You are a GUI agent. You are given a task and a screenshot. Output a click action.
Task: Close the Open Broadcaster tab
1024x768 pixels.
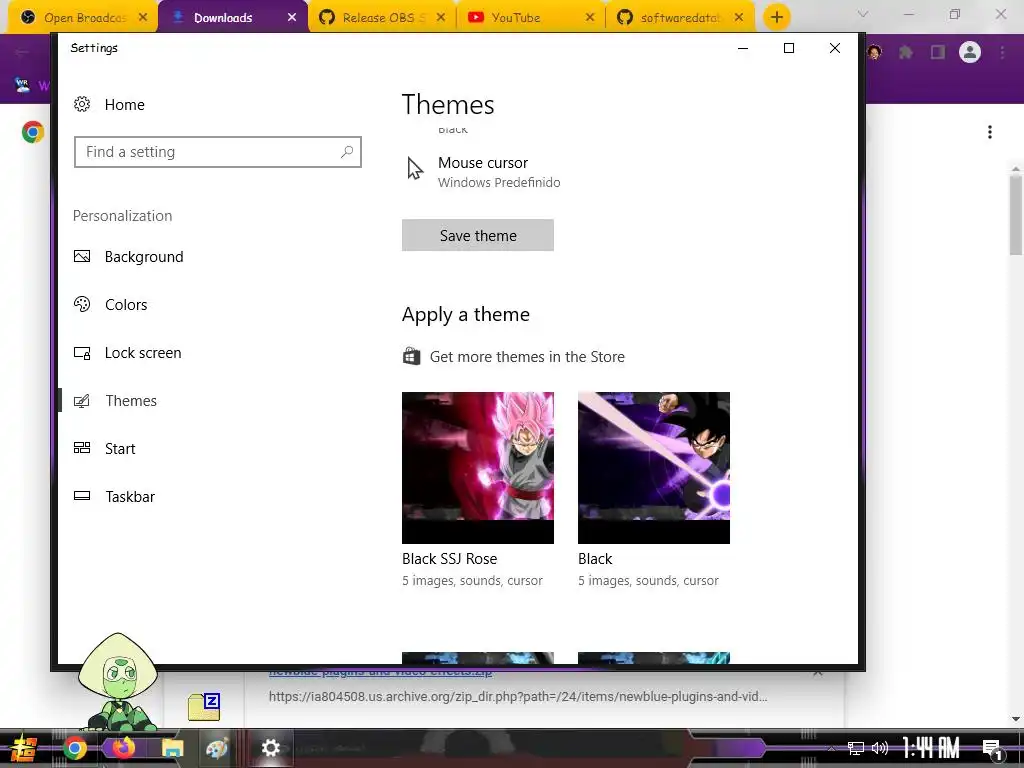pyautogui.click(x=143, y=18)
